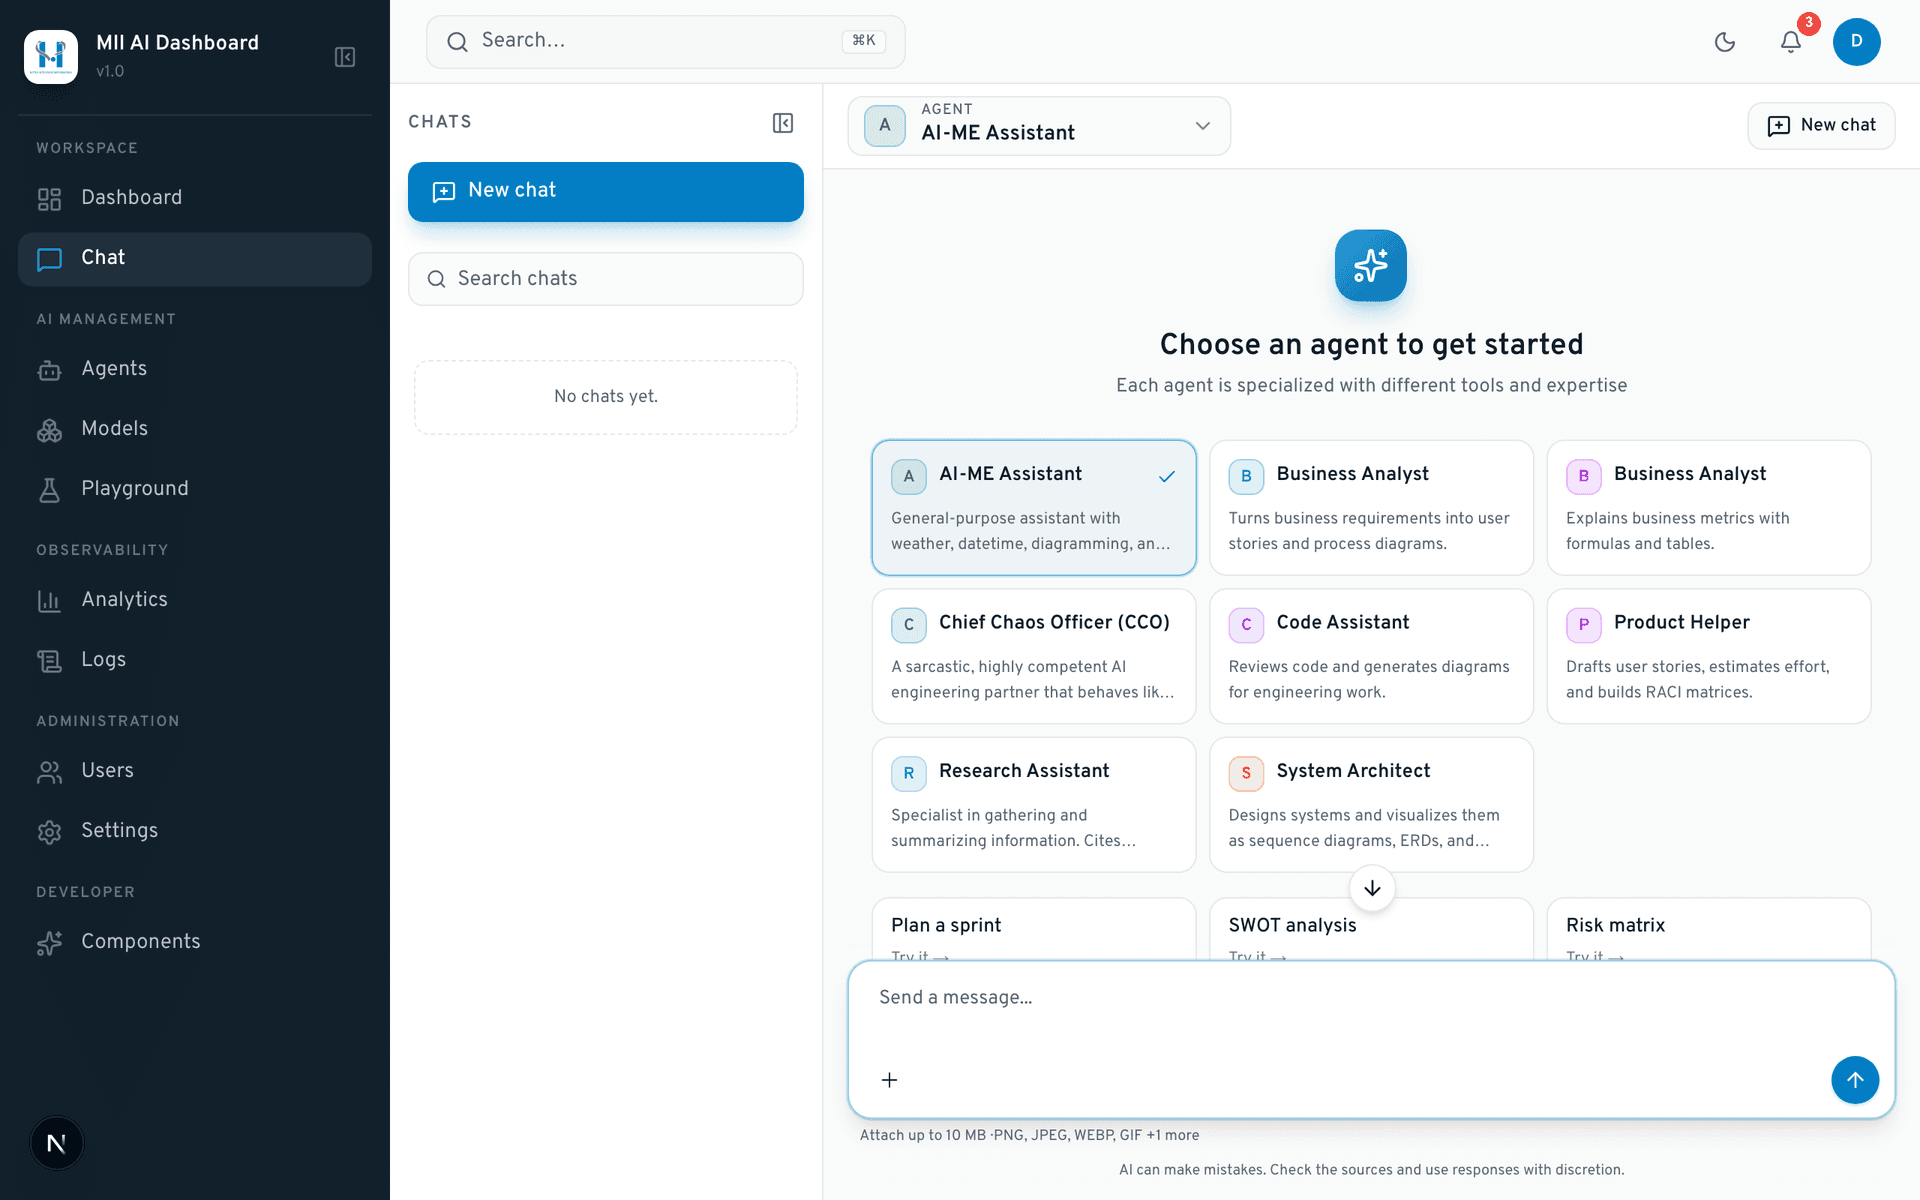1920x1200 pixels.
Task: Click blue New chat button in Chats panel
Action: click(606, 191)
